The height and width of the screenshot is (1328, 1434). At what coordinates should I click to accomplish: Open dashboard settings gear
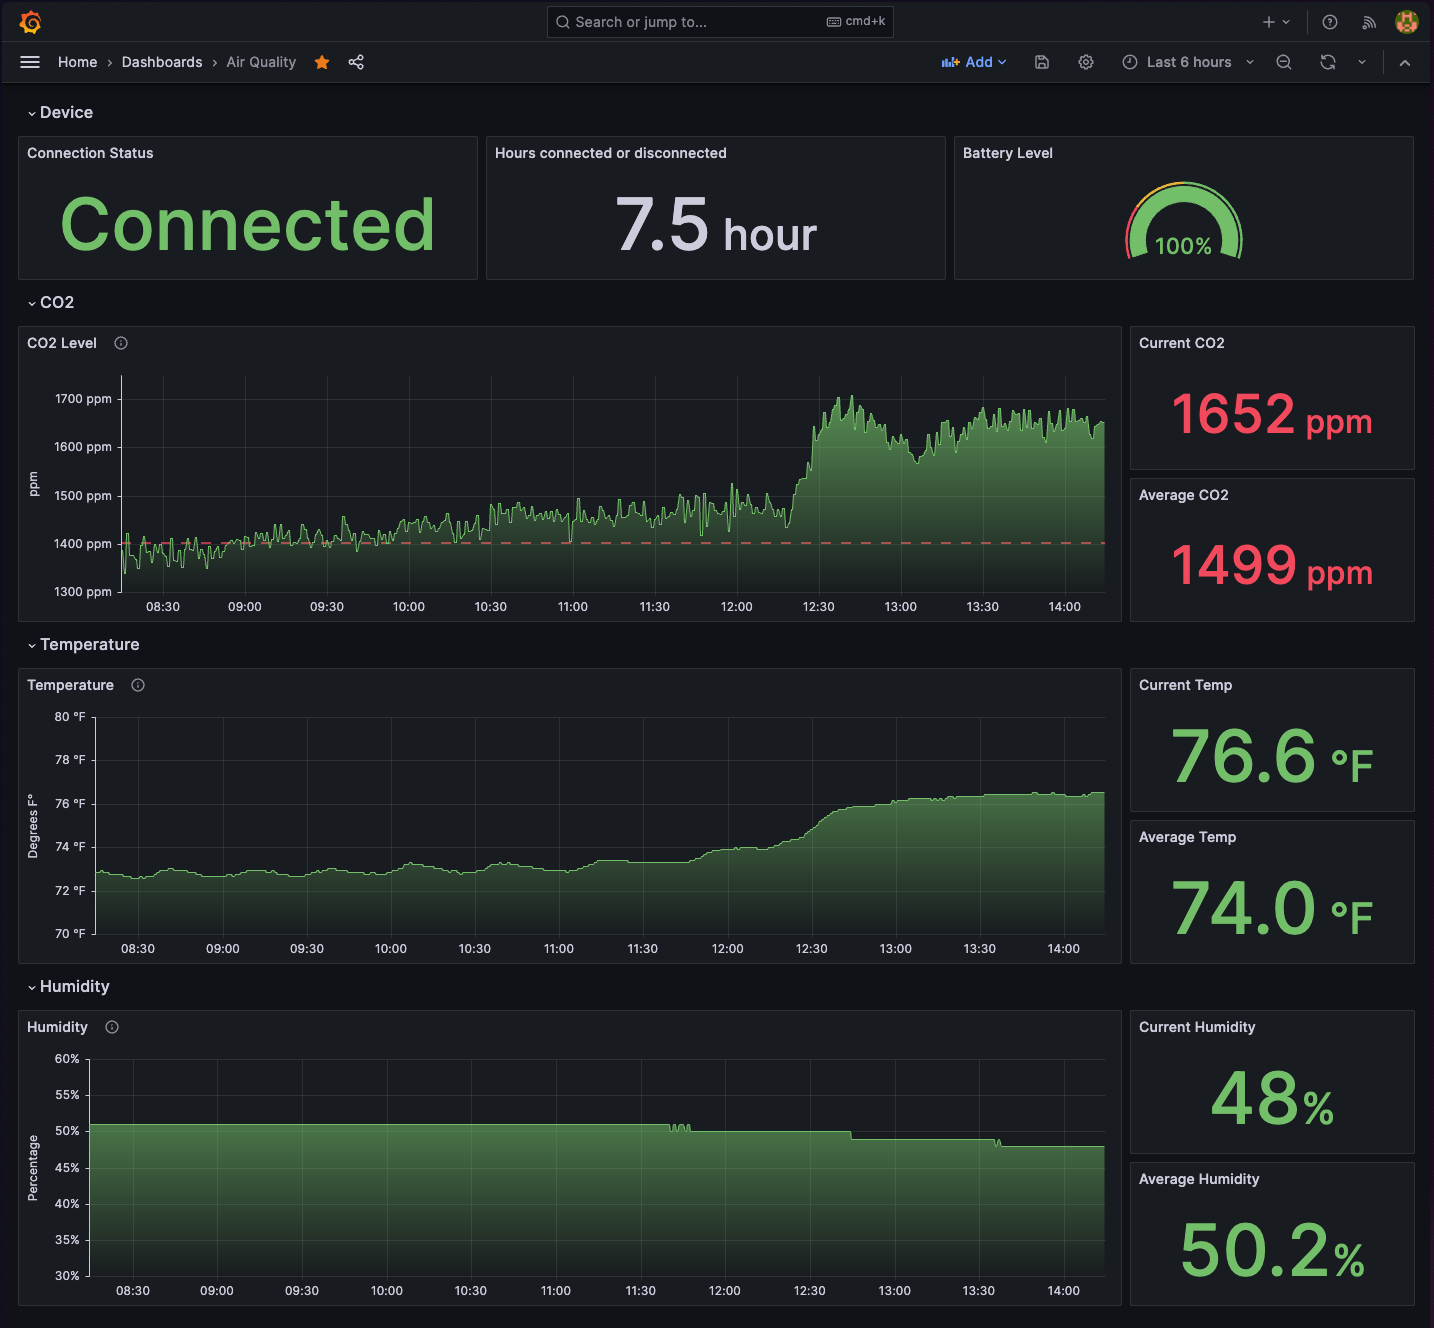click(1086, 62)
